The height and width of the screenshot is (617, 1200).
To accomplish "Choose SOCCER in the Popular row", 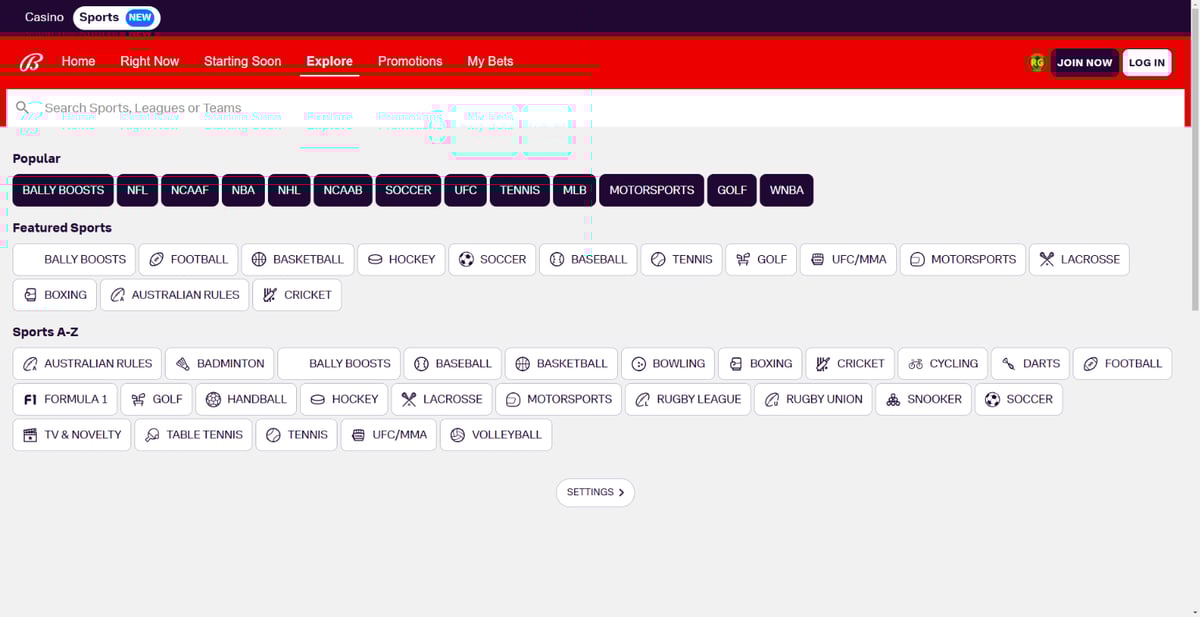I will click(409, 190).
